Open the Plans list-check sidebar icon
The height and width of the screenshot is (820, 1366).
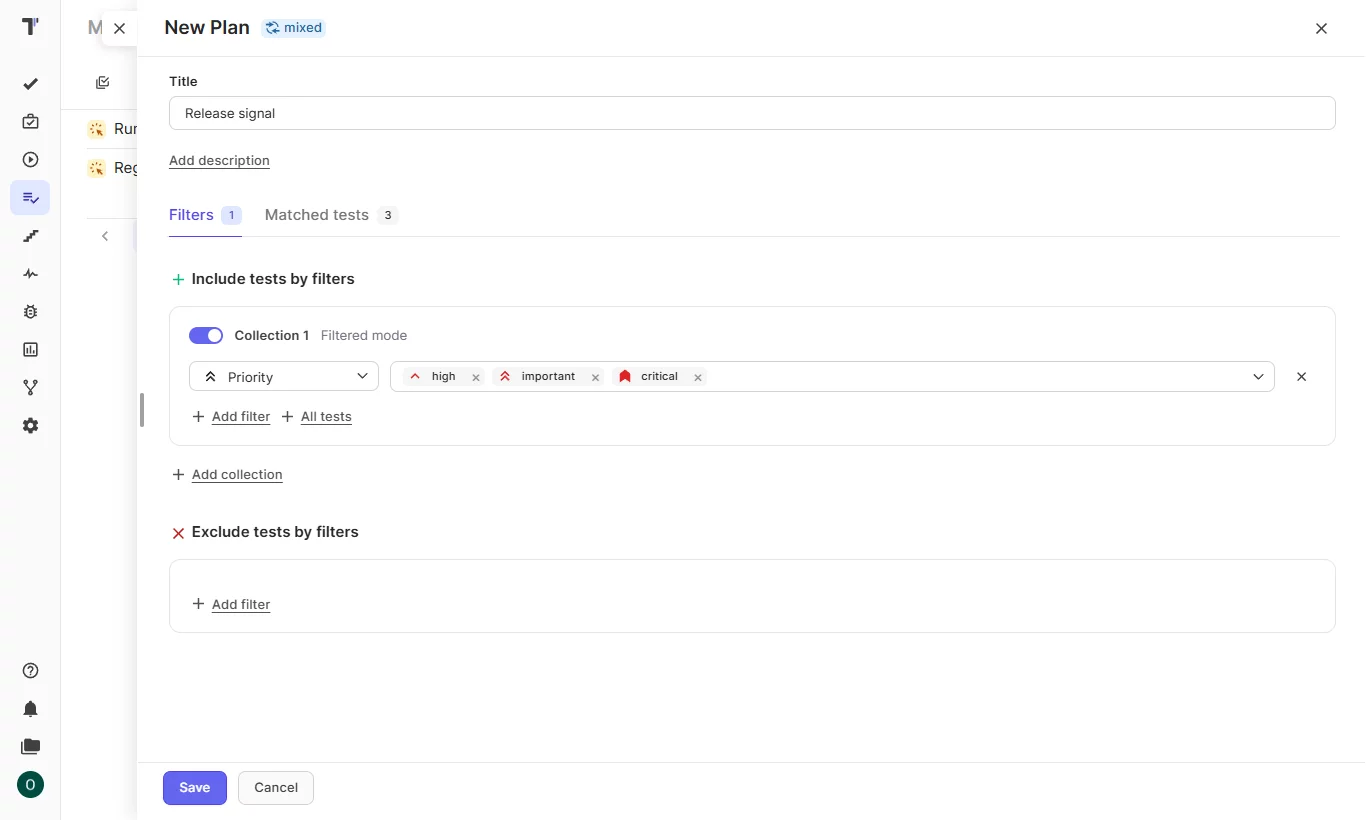coord(30,198)
